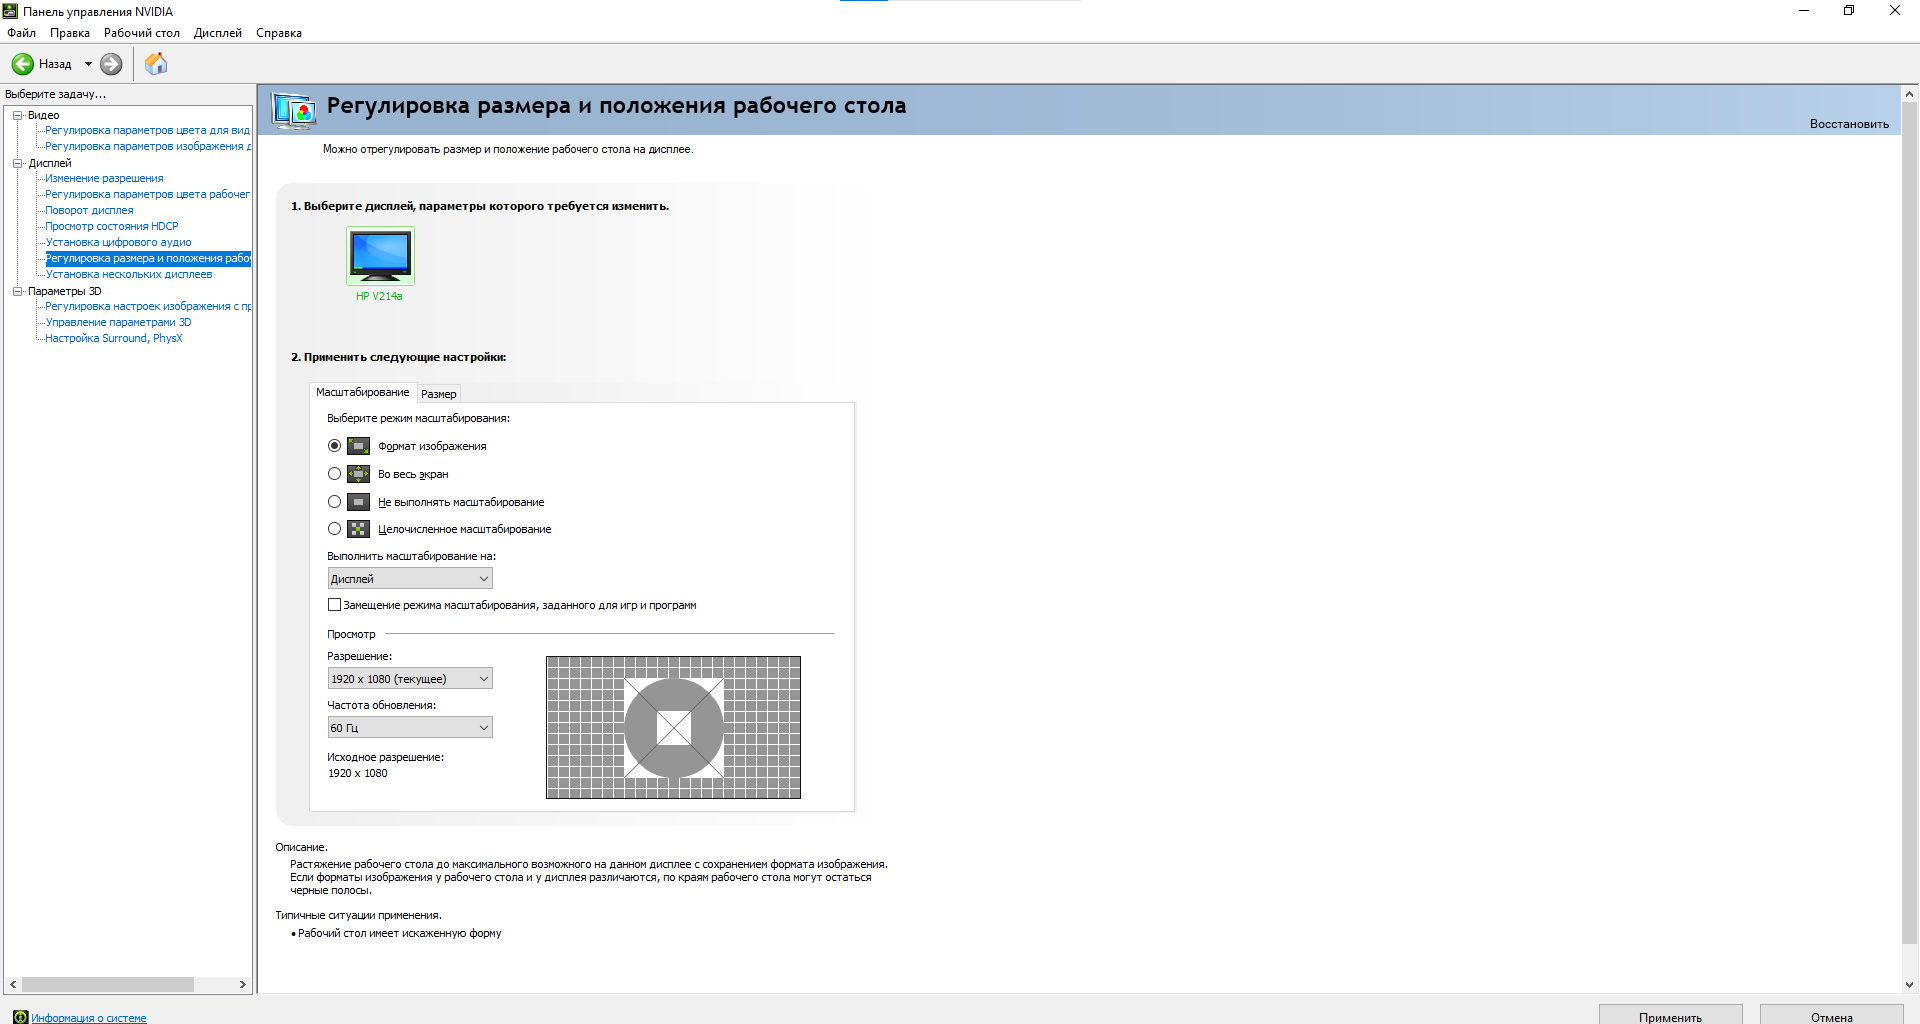Select 'Не выполнять масштабирование' radio option
The image size is (1920, 1024).
click(334, 502)
